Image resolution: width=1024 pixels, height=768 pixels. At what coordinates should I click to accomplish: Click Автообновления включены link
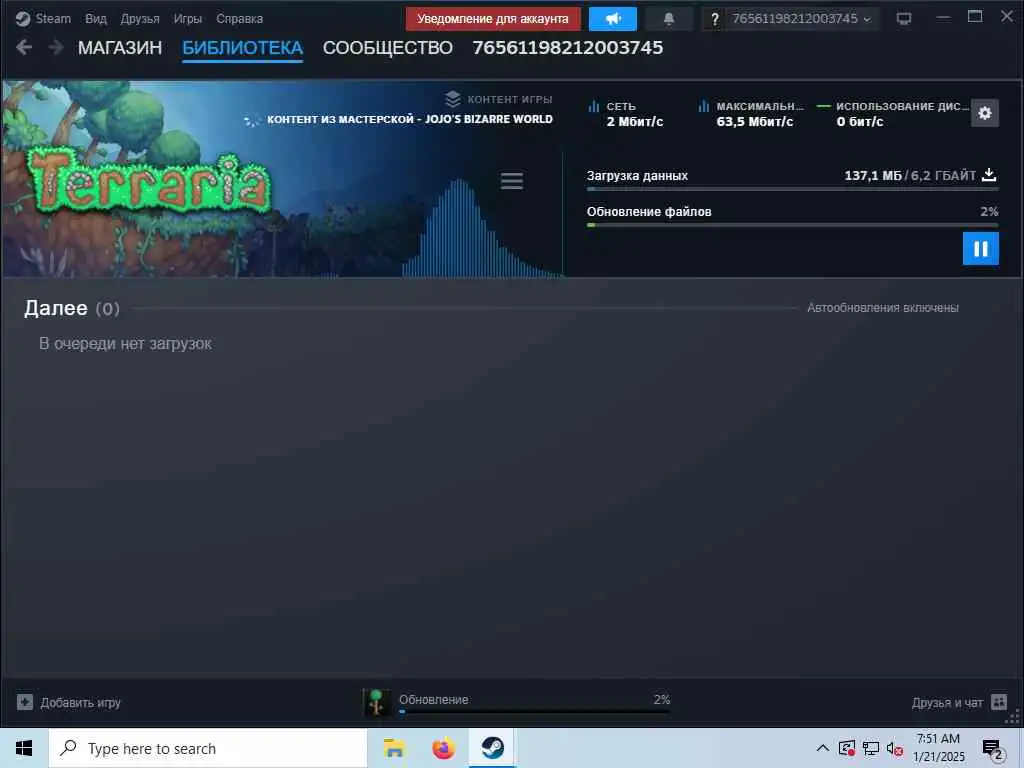point(882,308)
